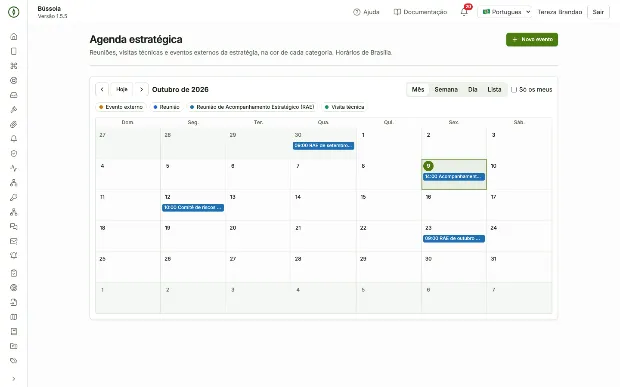
Task: Open the notifications bell with red badge
Action: pyautogui.click(x=465, y=12)
